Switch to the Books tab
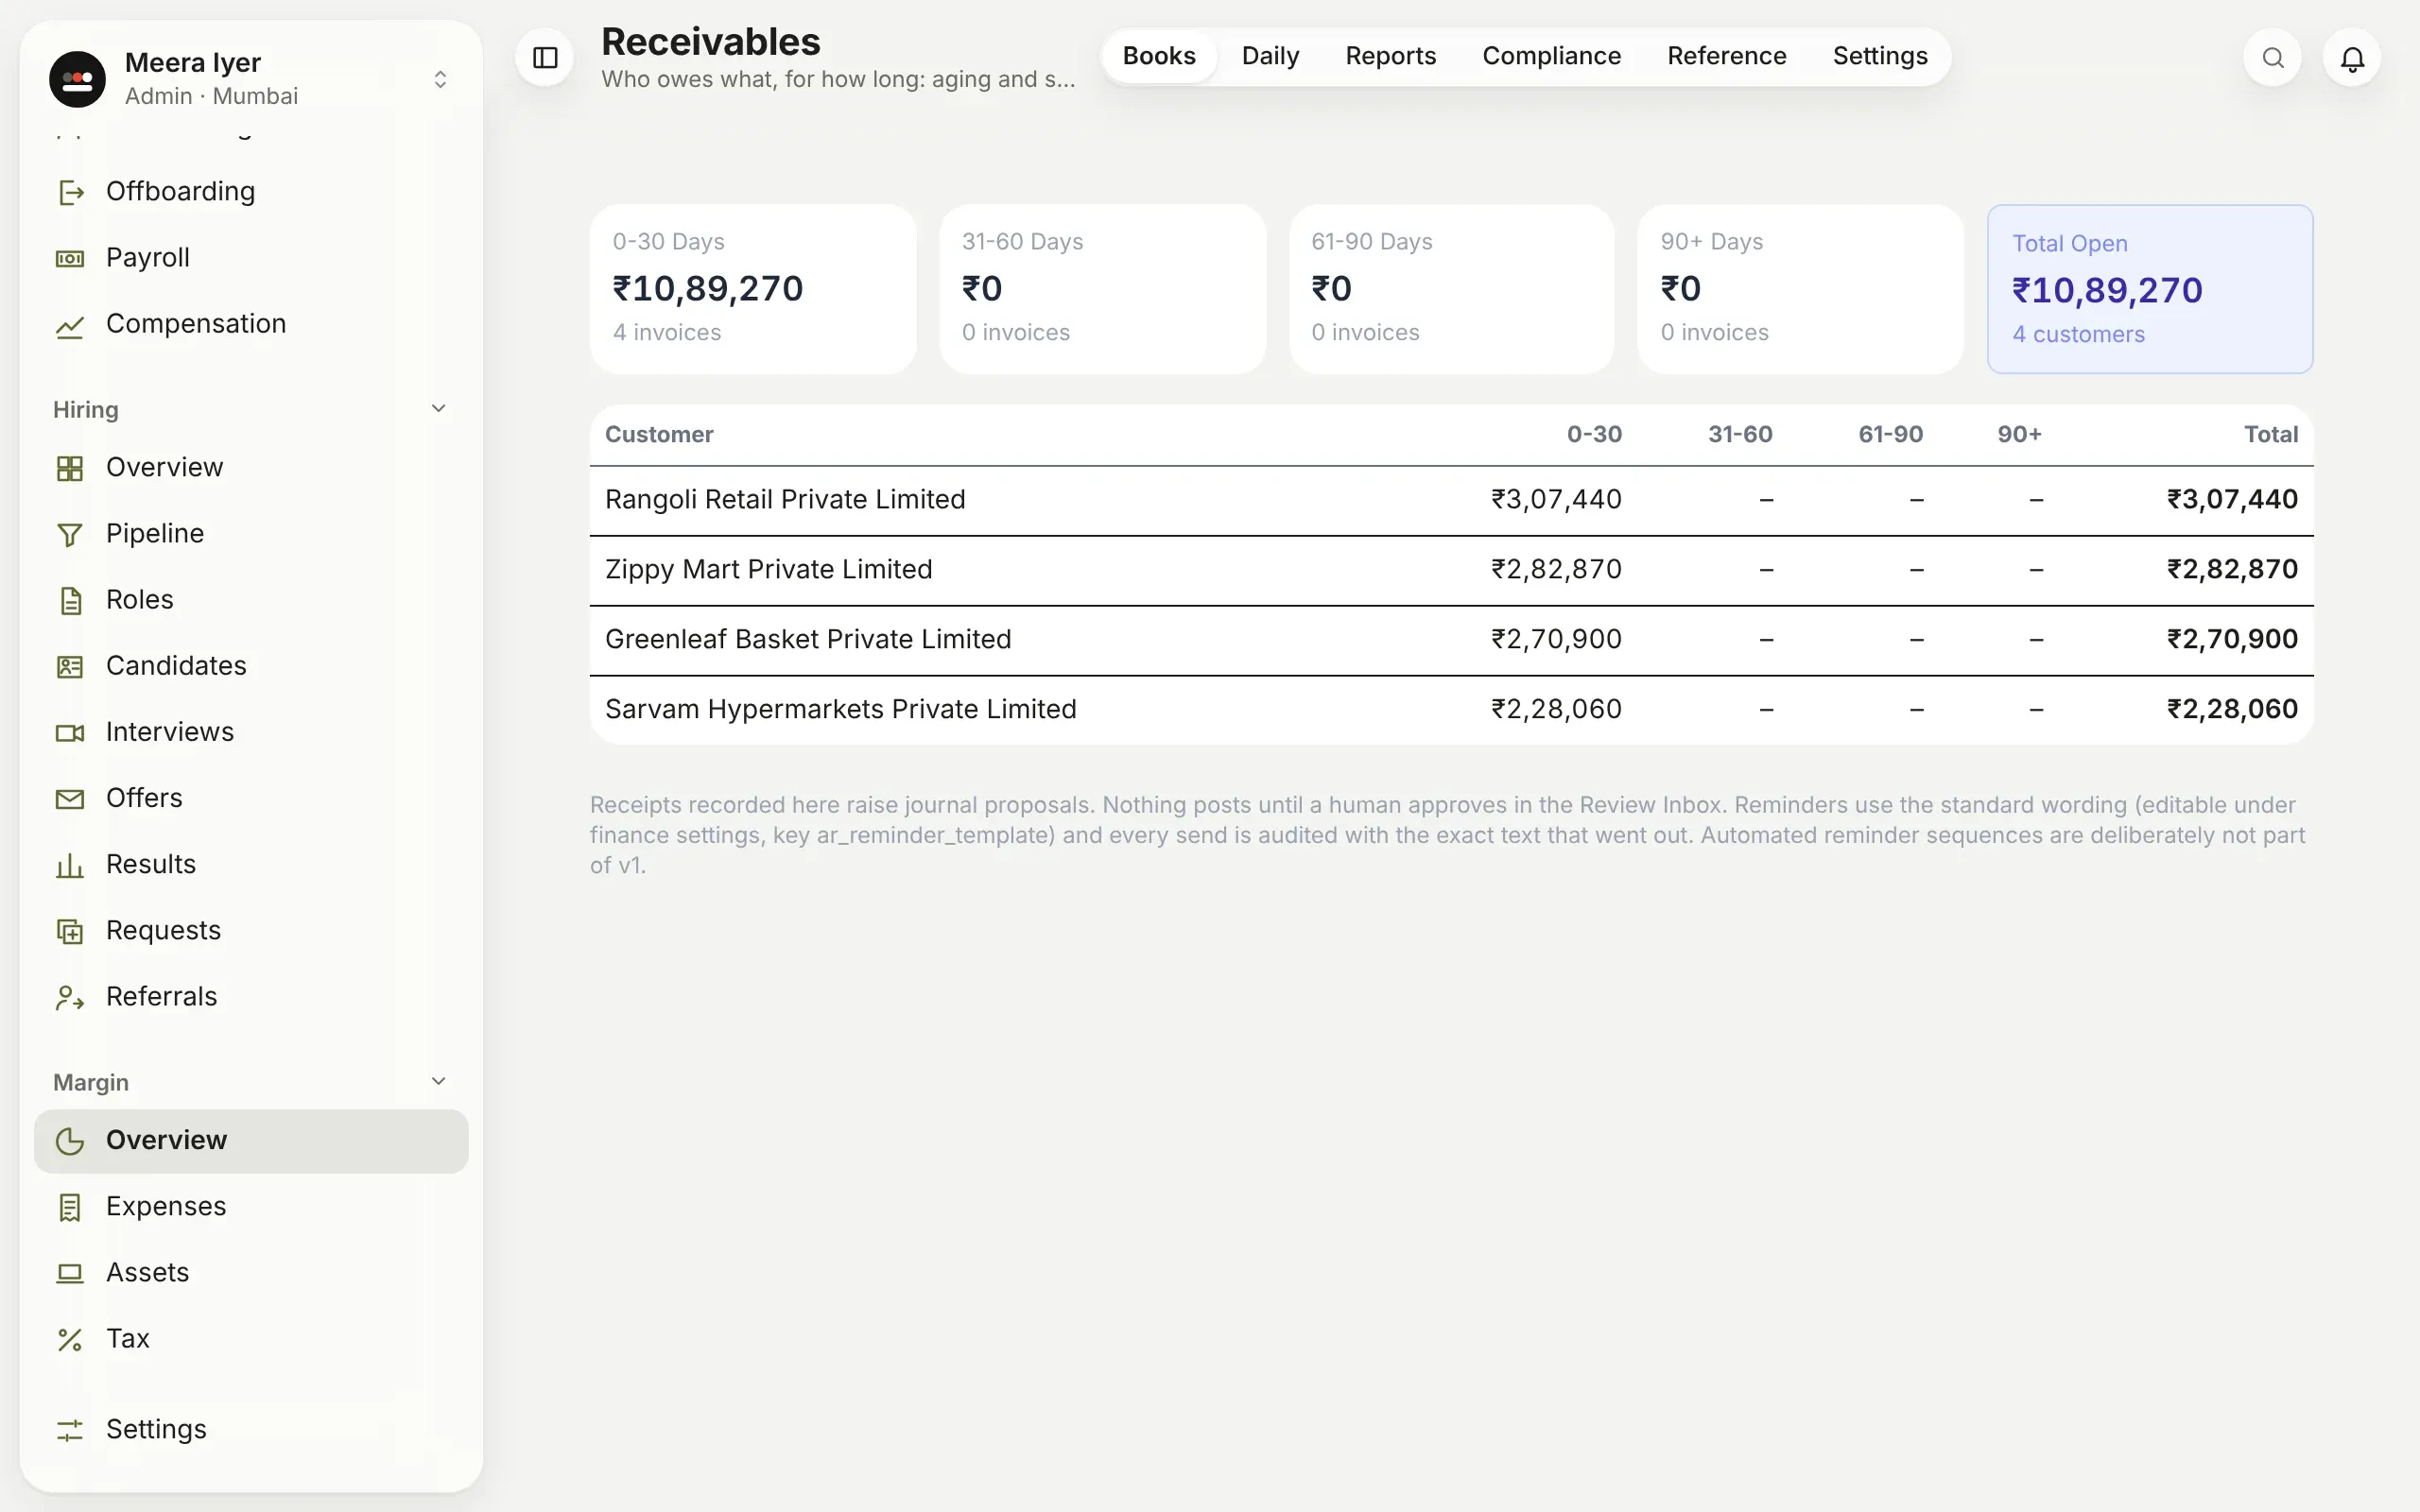Viewport: 2420px width, 1512px height. [1159, 56]
